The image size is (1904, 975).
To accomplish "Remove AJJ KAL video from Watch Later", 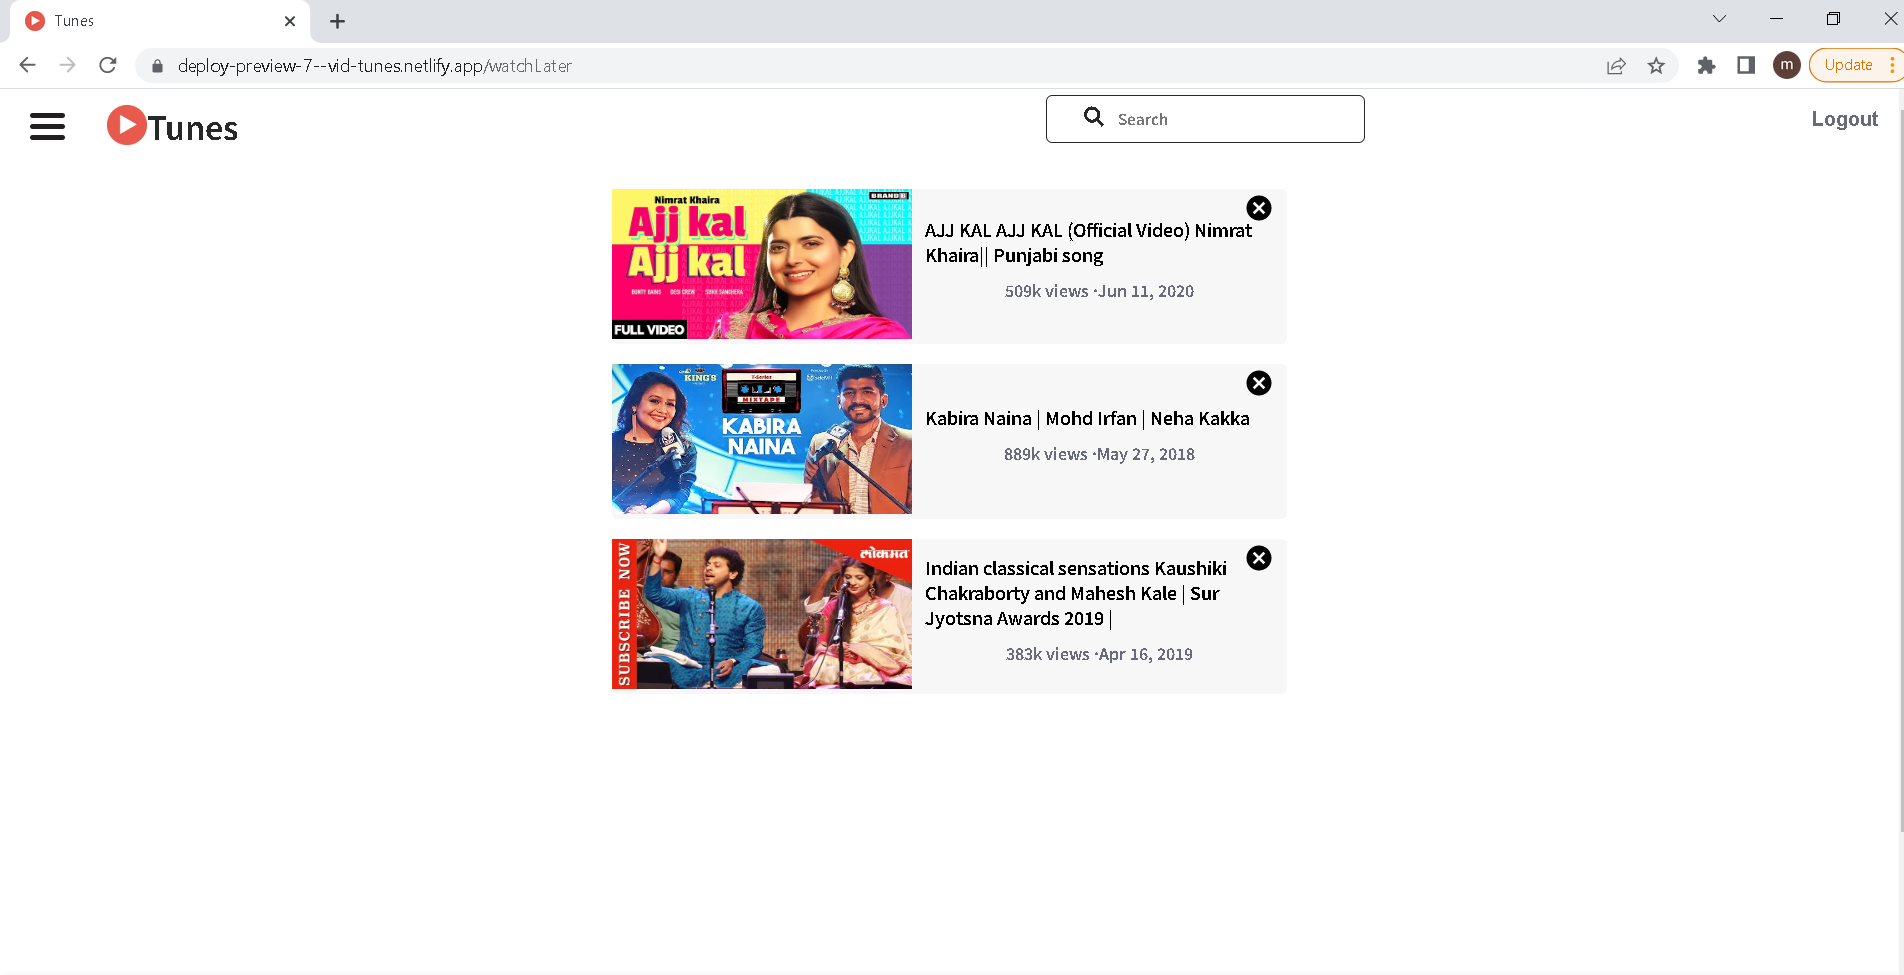I will (1258, 208).
